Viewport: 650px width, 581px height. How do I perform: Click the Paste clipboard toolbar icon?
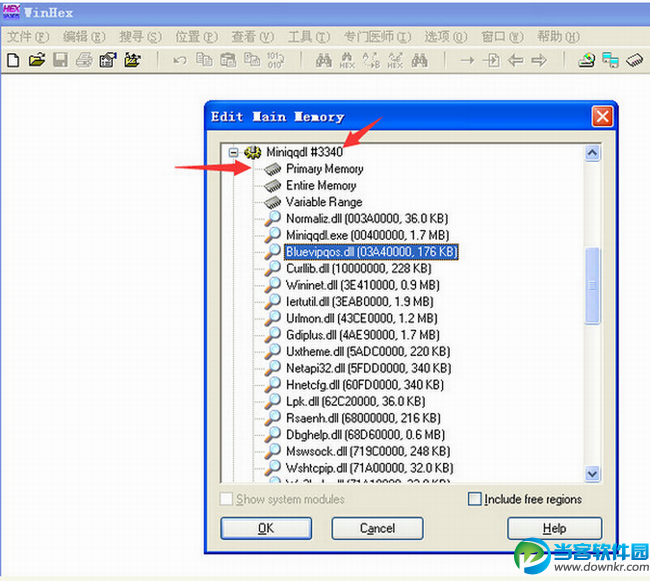point(228,61)
